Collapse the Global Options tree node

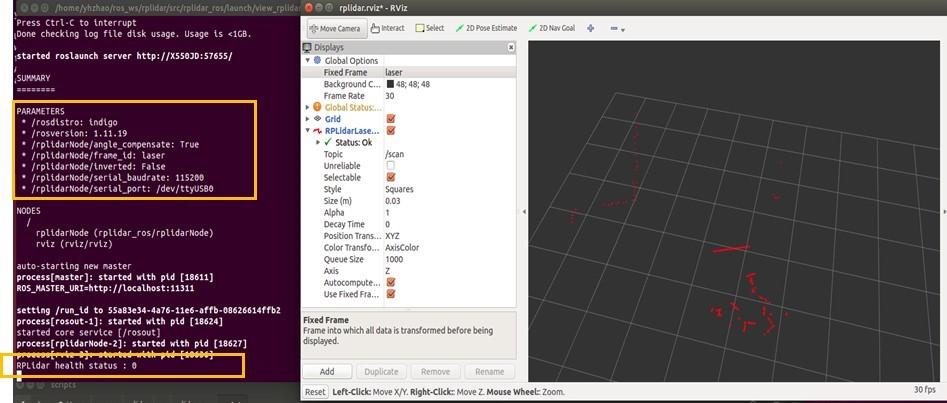click(307, 60)
